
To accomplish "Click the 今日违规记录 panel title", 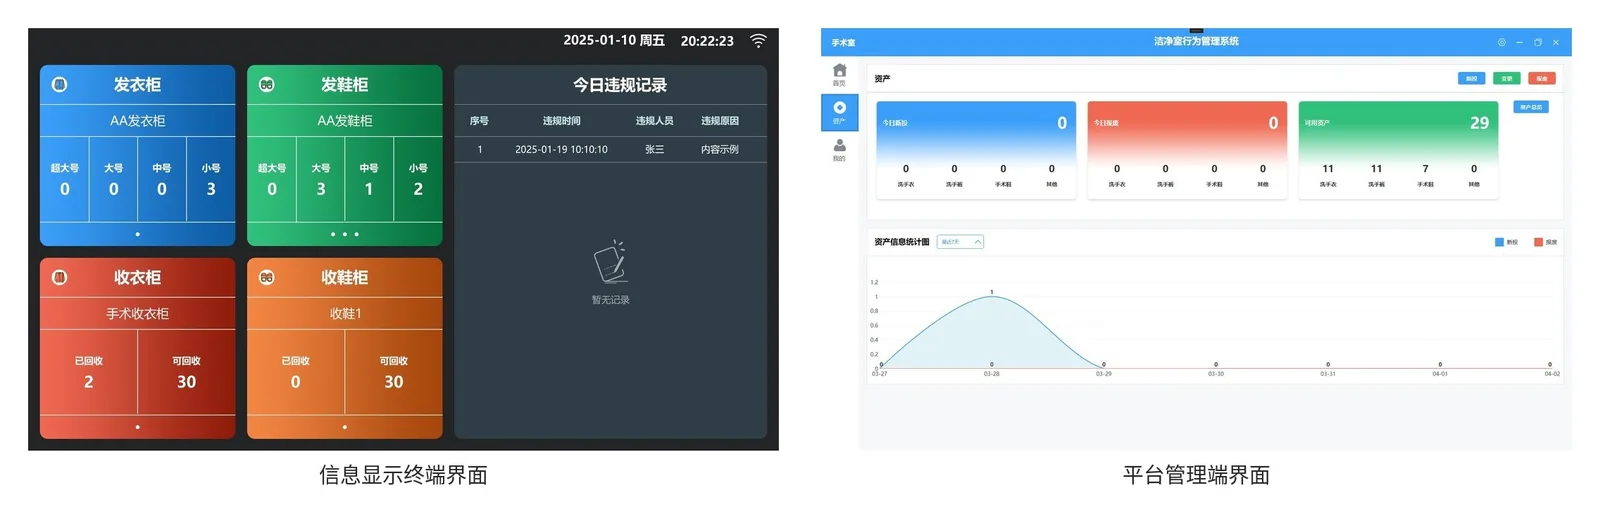I will pyautogui.click(x=619, y=85).
